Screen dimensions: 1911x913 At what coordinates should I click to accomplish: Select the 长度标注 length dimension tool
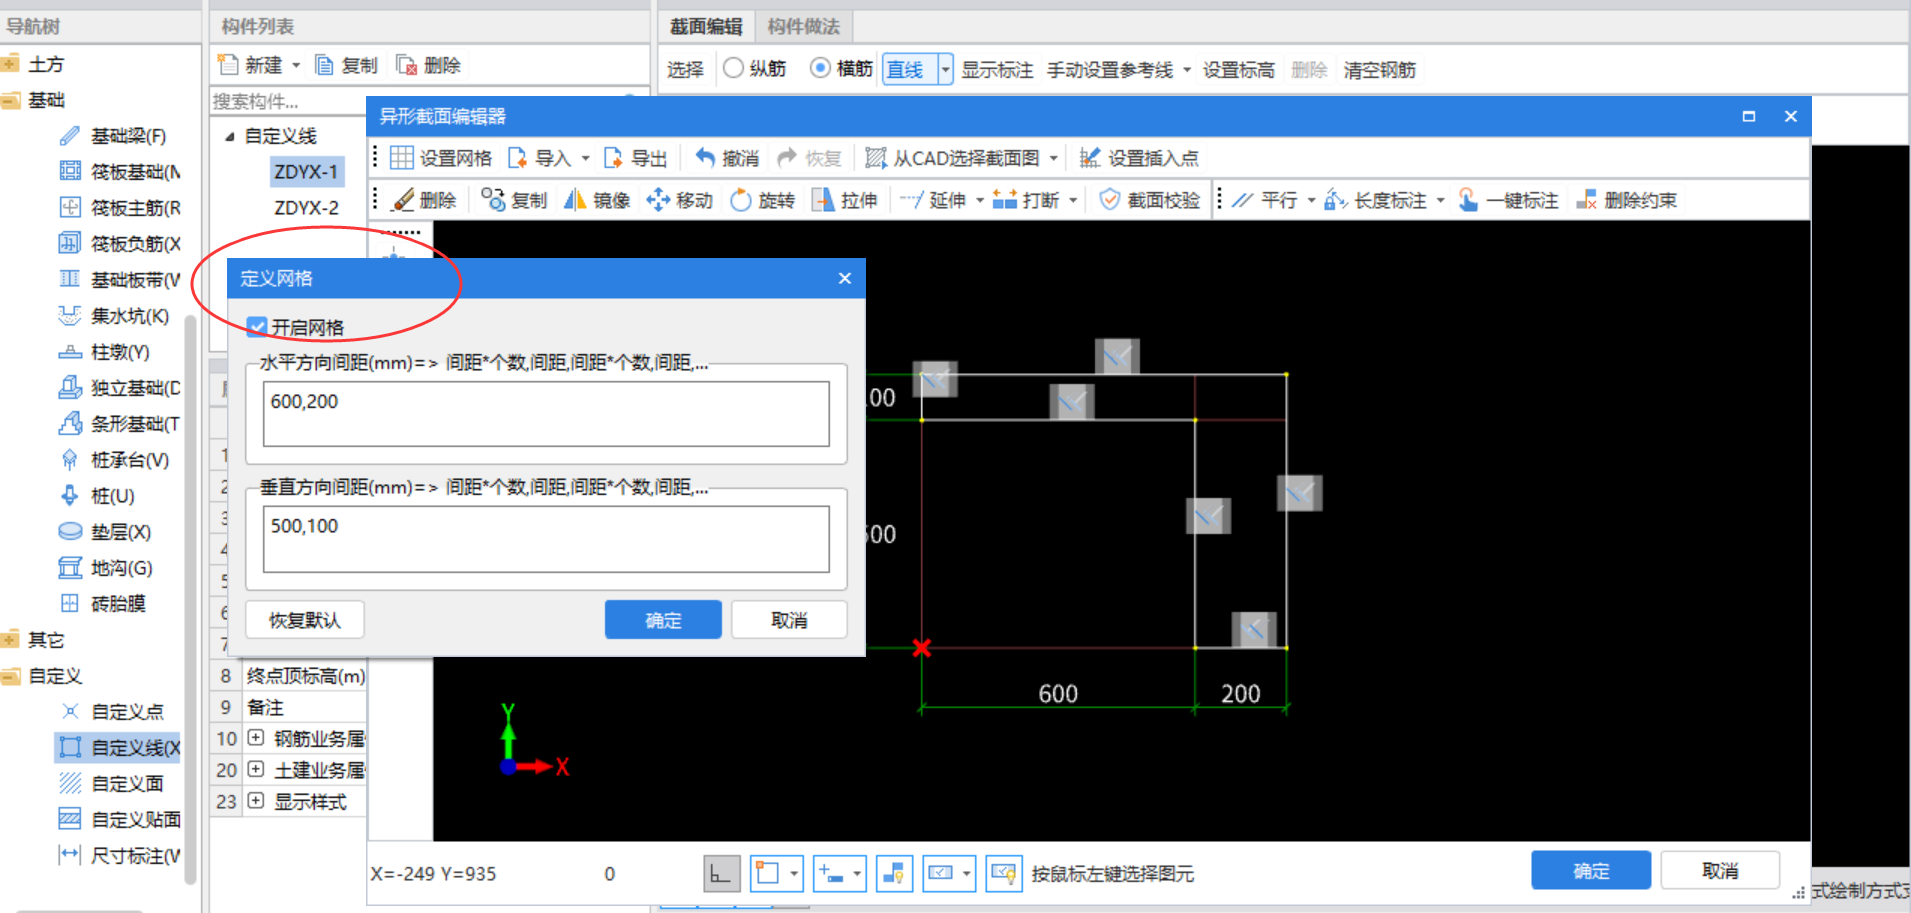tap(1376, 200)
